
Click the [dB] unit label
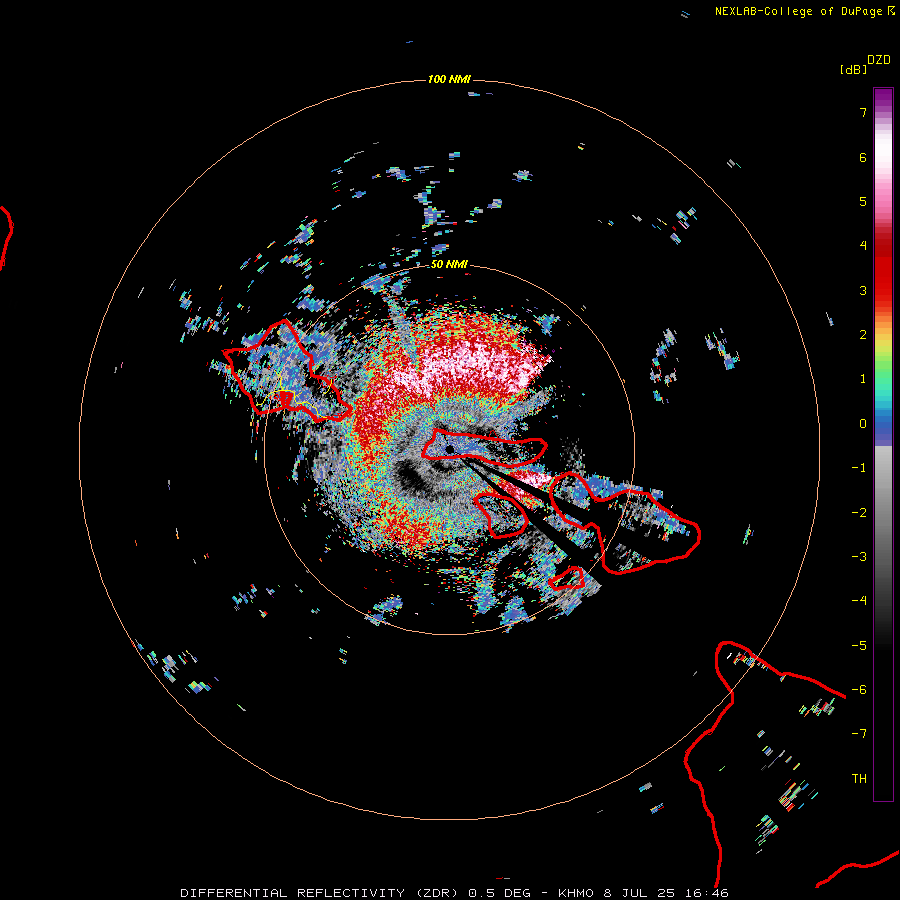click(854, 69)
